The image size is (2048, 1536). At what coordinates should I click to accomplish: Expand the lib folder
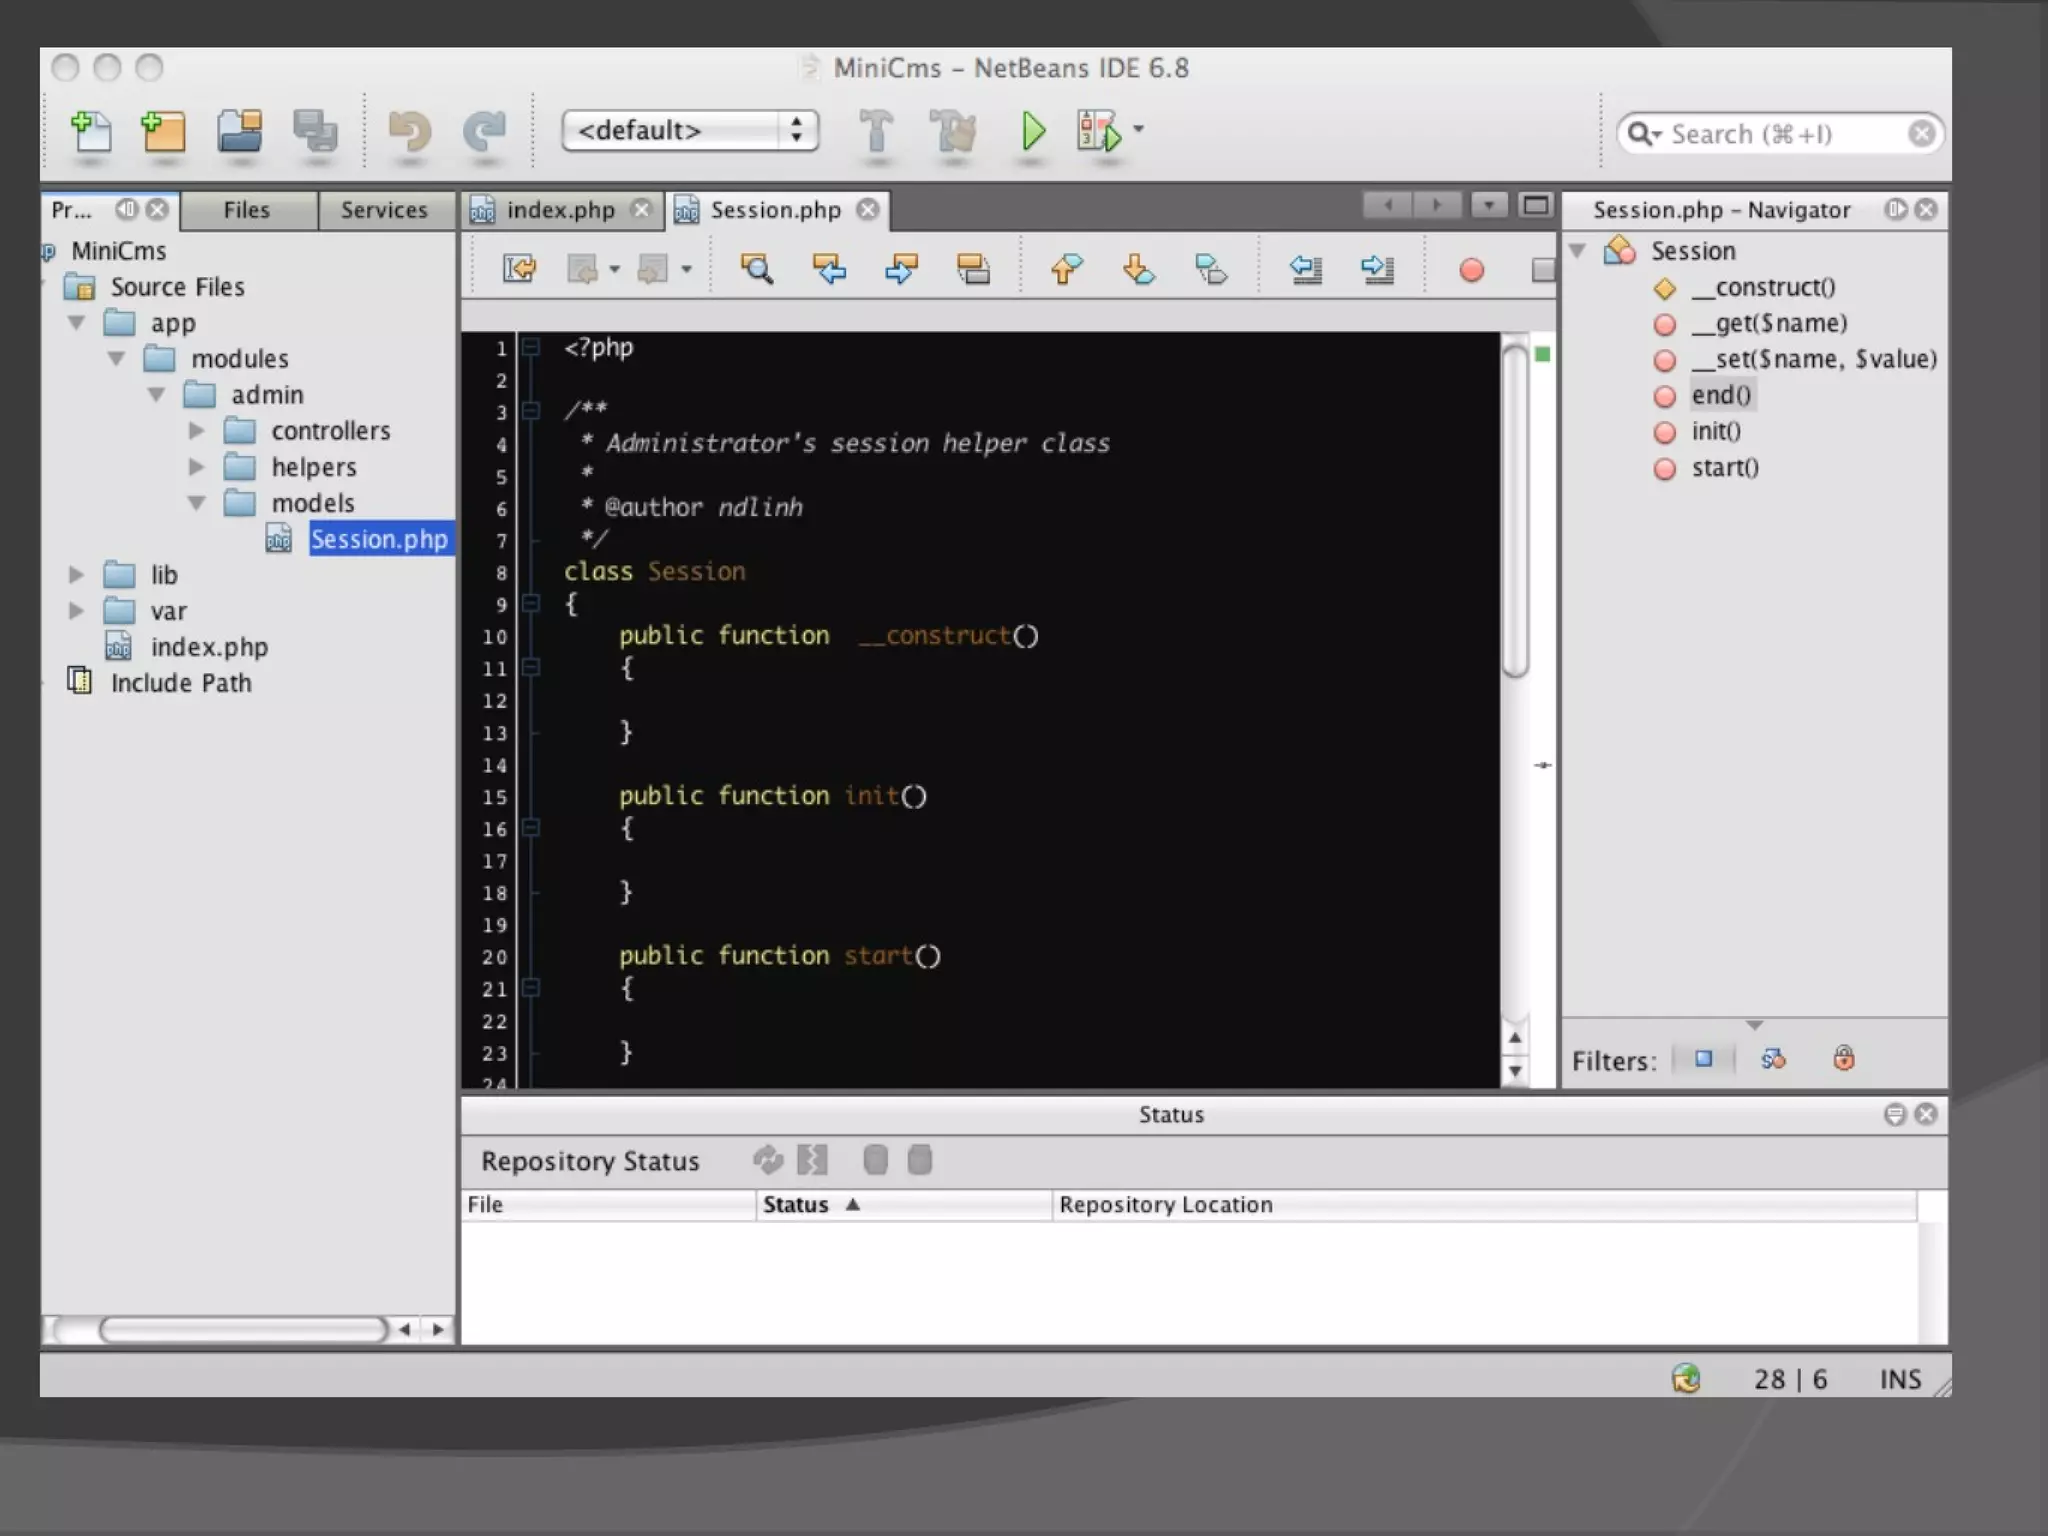(76, 575)
